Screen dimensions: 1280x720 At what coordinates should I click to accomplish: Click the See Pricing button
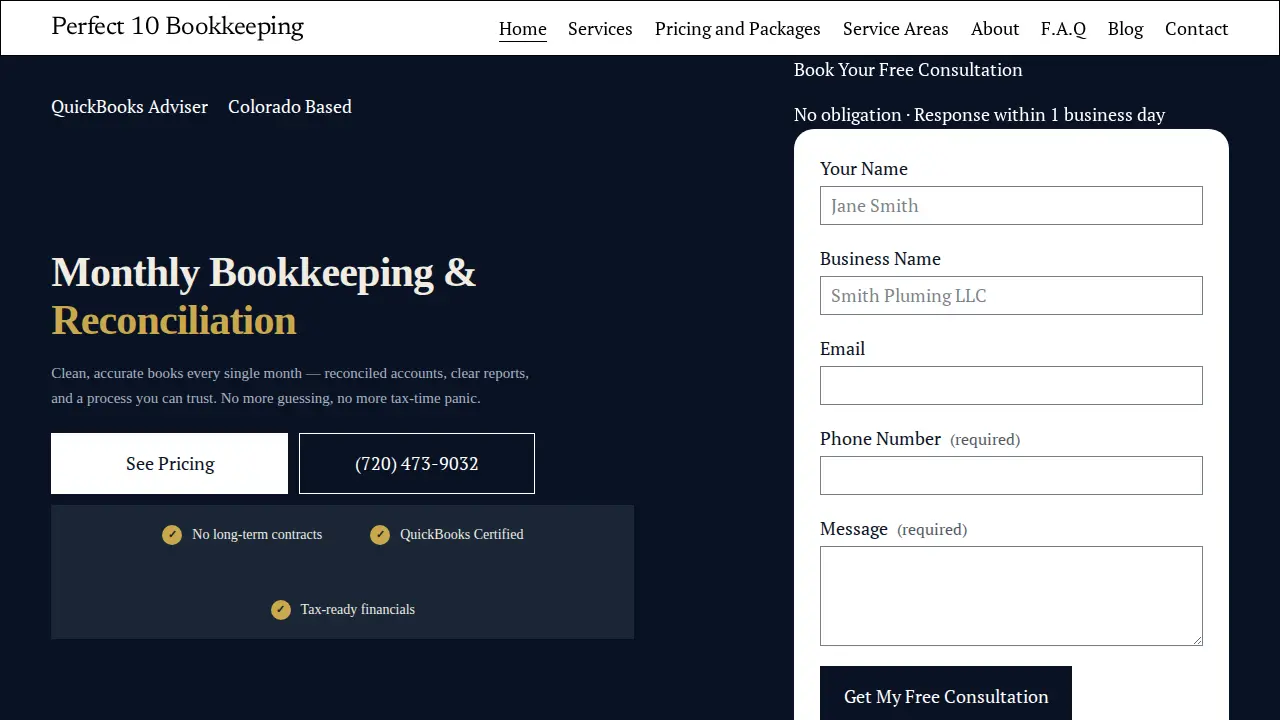[x=169, y=463]
